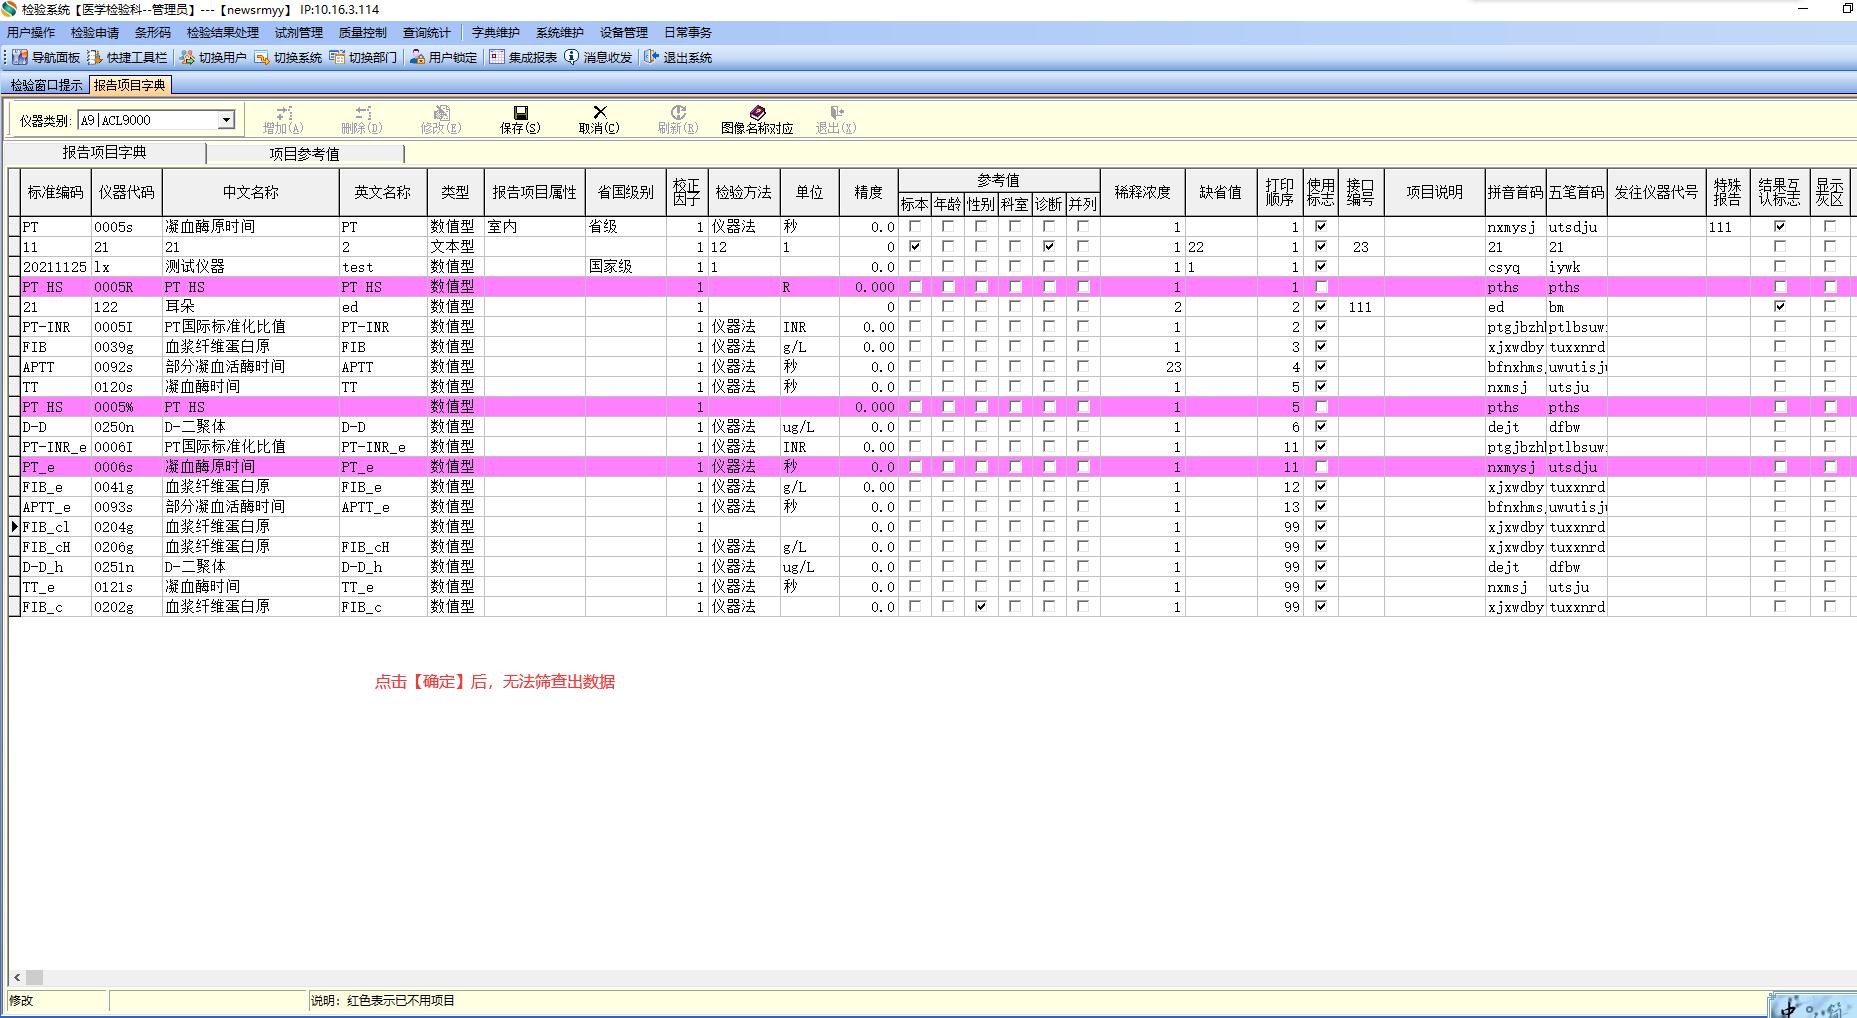The image size is (1857, 1018).
Task: Toggle 结果互认标志 checkbox for 耳朵 row
Action: 1779,307
